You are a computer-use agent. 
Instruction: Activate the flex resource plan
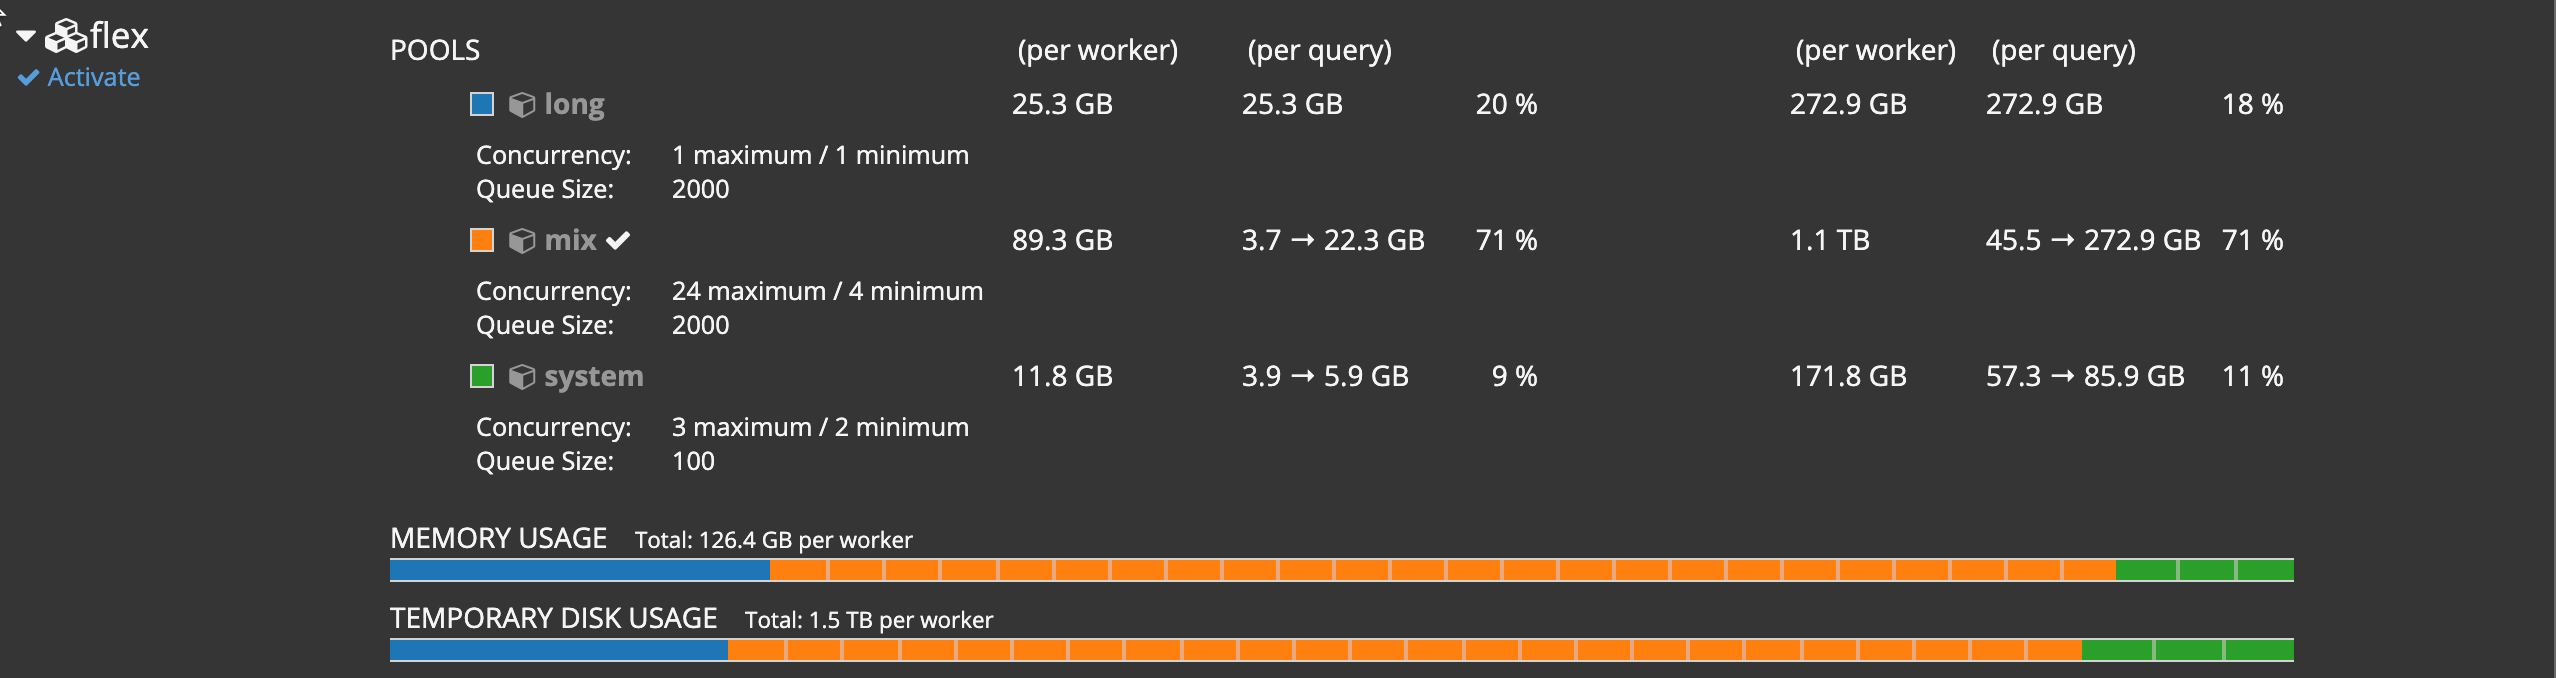93,77
